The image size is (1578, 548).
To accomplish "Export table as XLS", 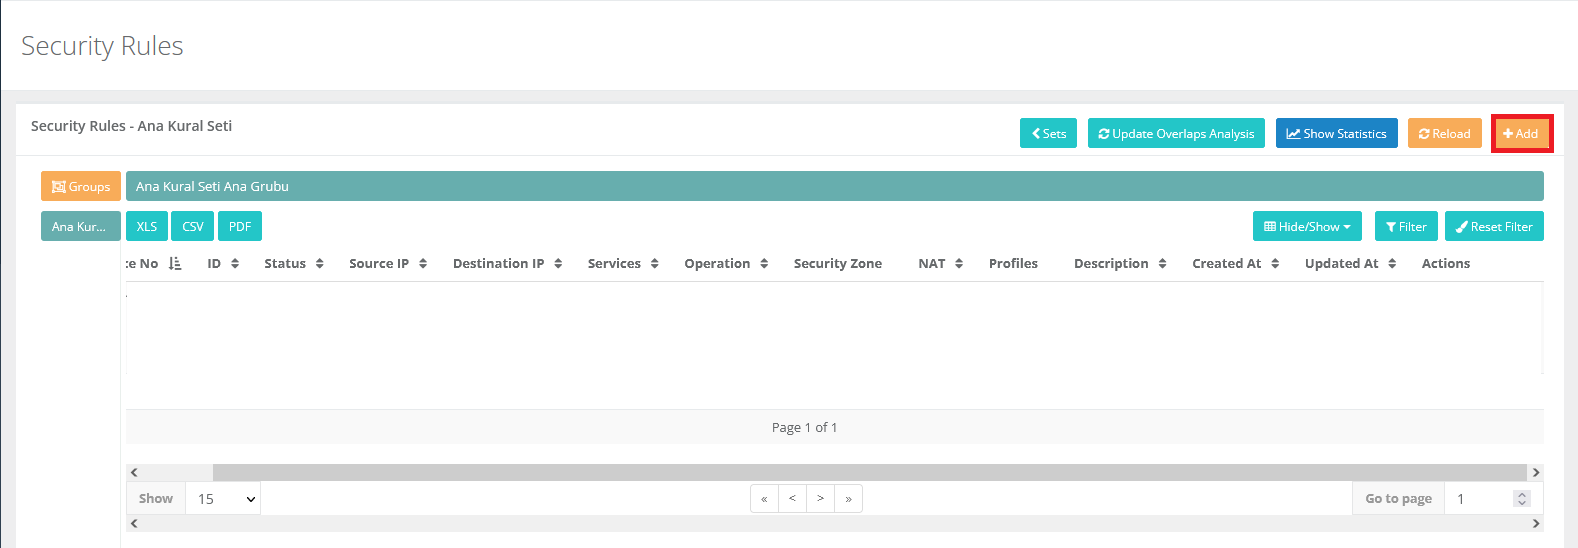I will (x=147, y=226).
